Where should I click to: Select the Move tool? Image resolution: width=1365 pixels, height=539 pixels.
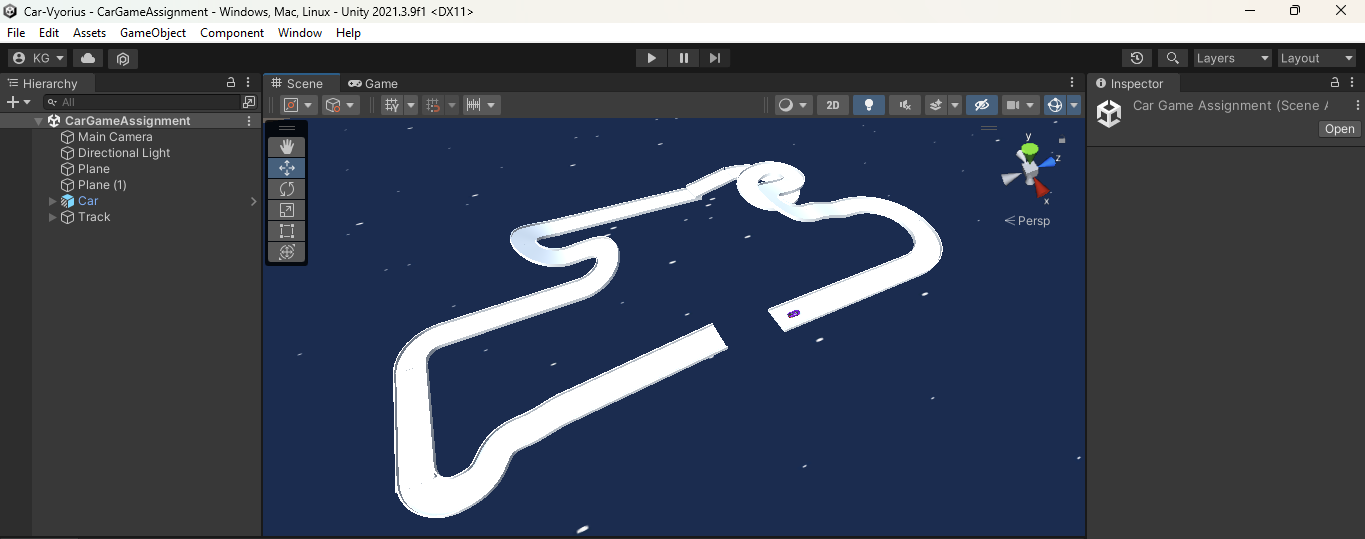[x=287, y=168]
